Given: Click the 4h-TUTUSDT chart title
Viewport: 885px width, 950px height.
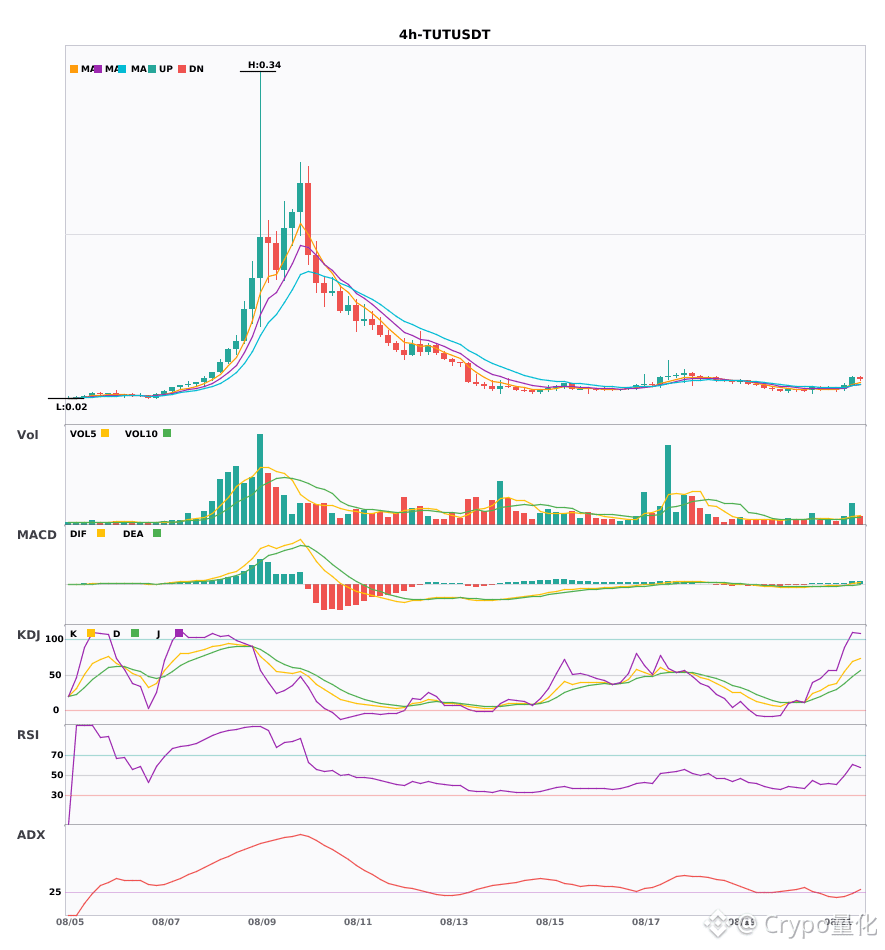Looking at the screenshot, I should click(x=444, y=35).
